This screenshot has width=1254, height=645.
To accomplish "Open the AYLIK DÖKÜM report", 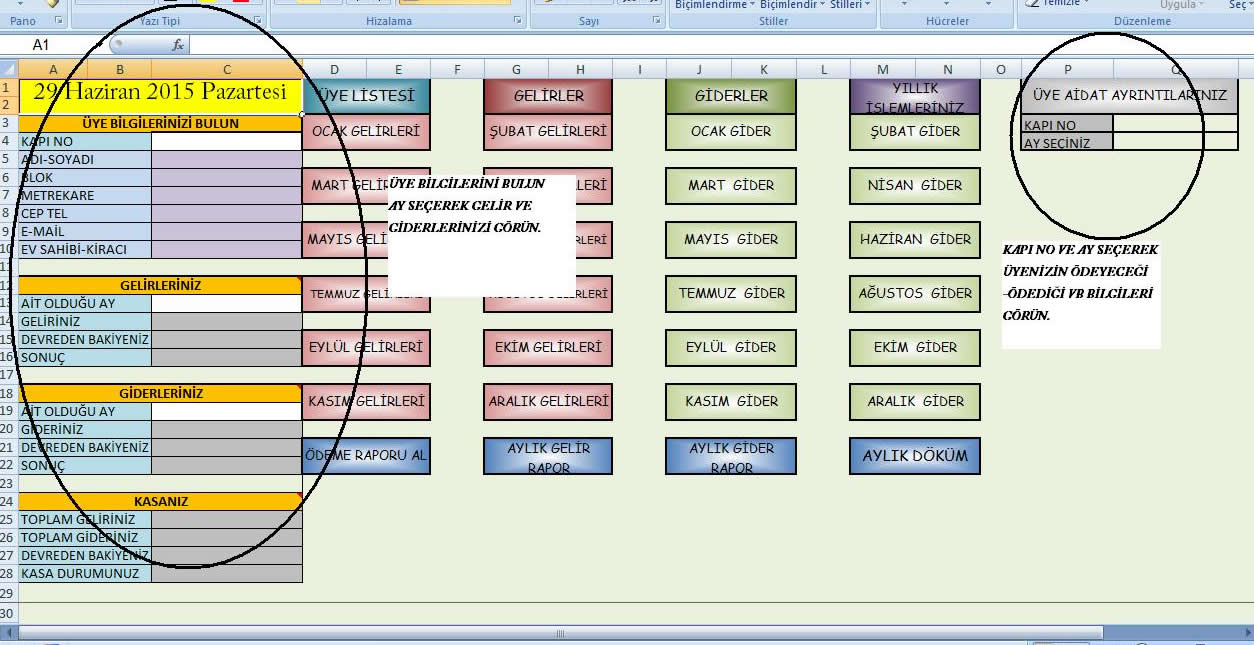I will tap(914, 456).
